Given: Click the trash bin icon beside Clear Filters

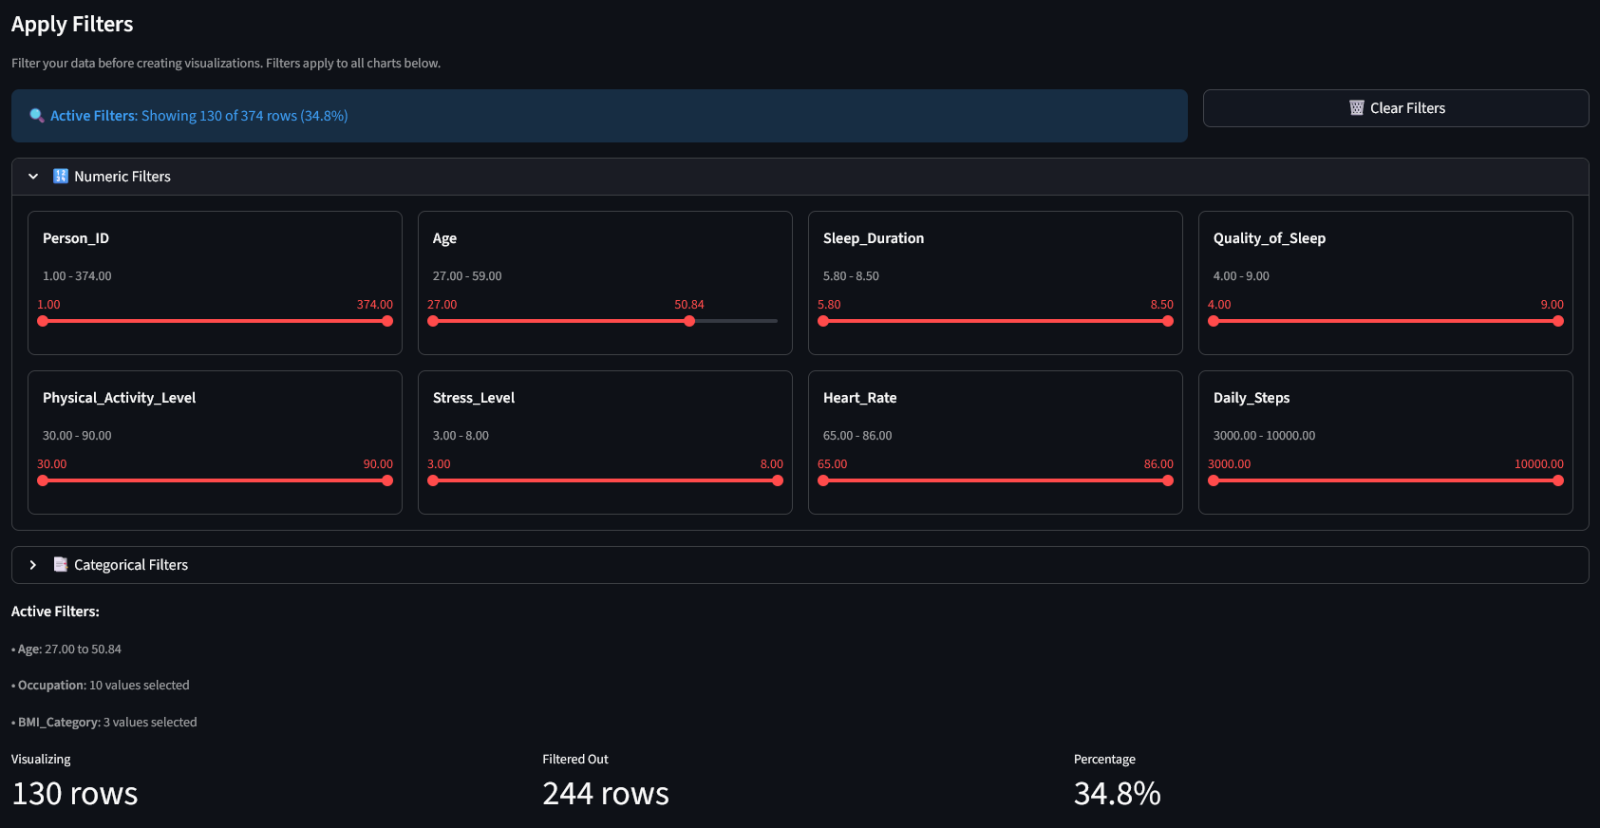Looking at the screenshot, I should coord(1356,108).
